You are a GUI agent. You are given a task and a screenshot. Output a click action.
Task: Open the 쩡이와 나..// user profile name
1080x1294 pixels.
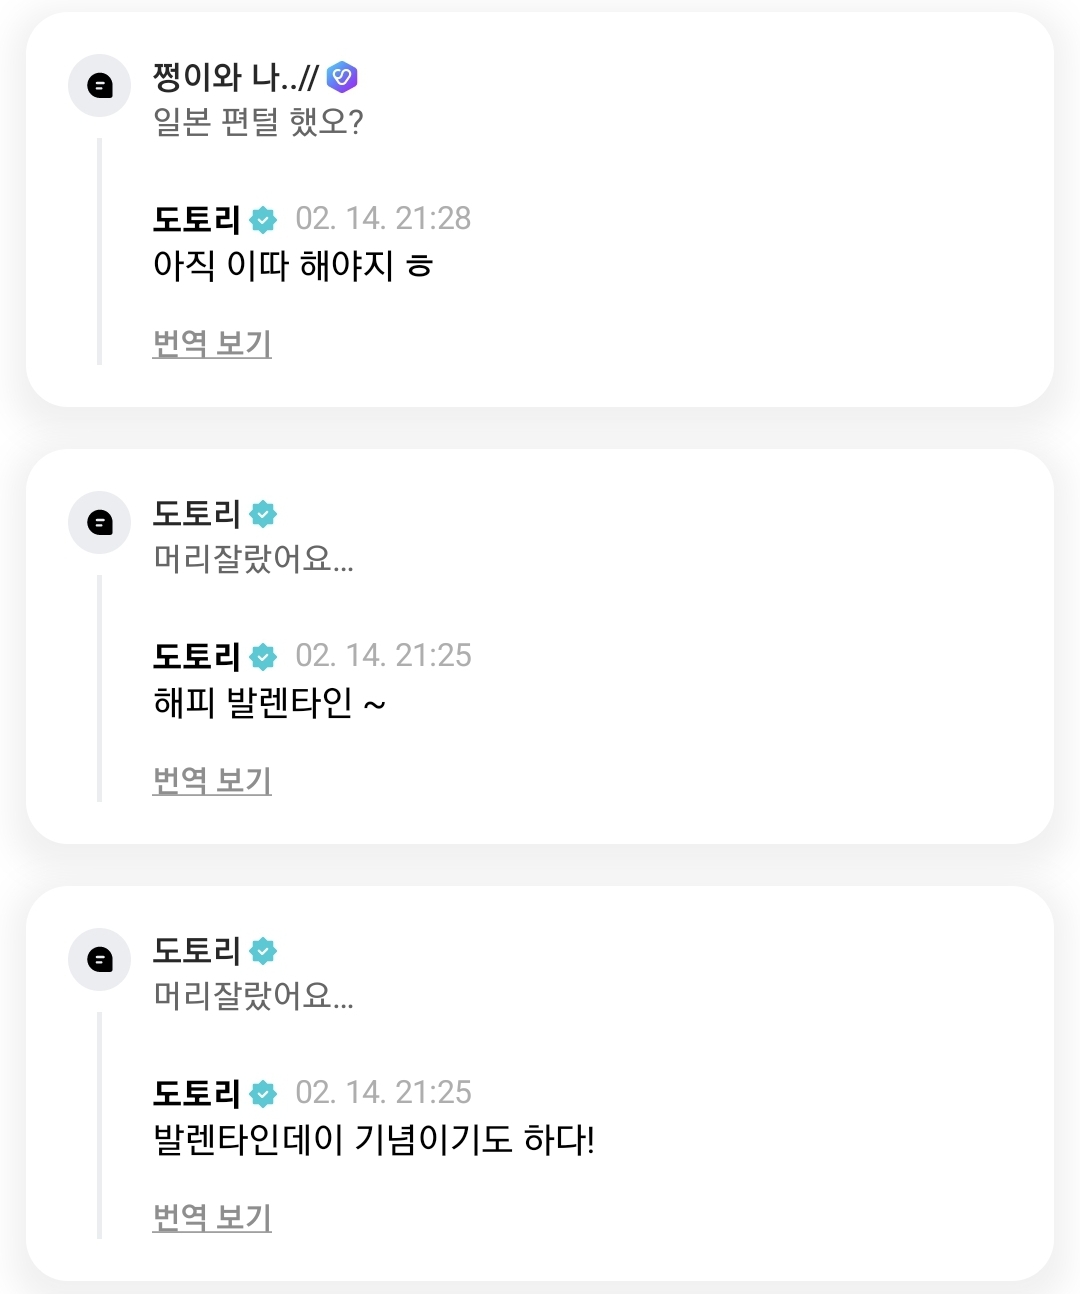point(235,77)
